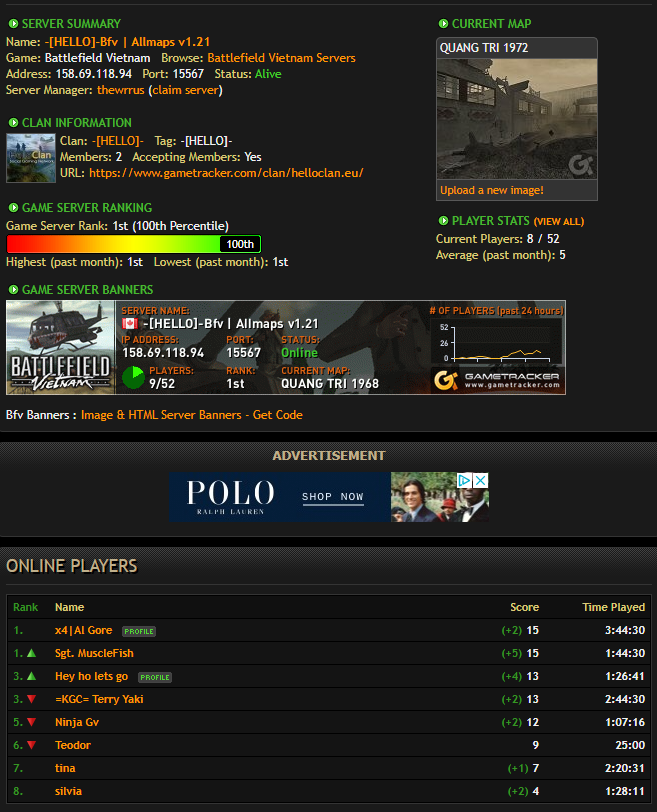Click the 100th percentile rank bar
Image resolution: width=657 pixels, height=812 pixels.
133,244
